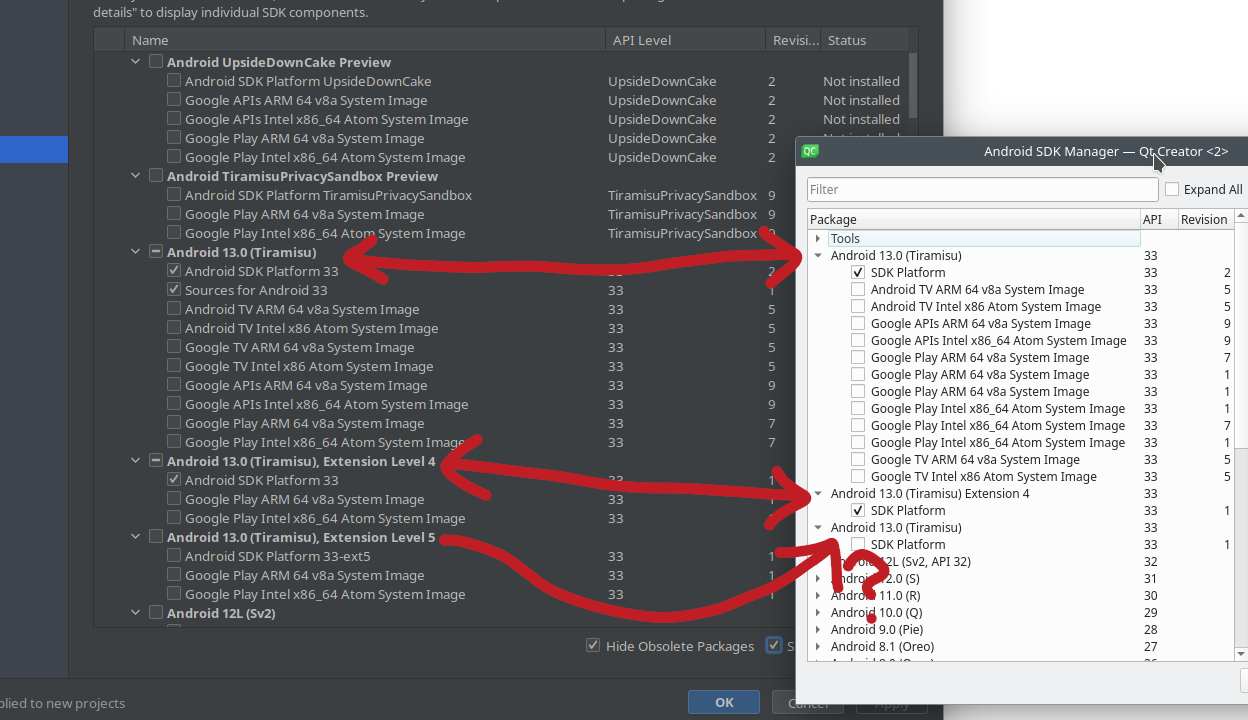Check Android SDK Platform TiramisuPrivacySandbox
Screen dimensions: 1248x720
[174, 195]
